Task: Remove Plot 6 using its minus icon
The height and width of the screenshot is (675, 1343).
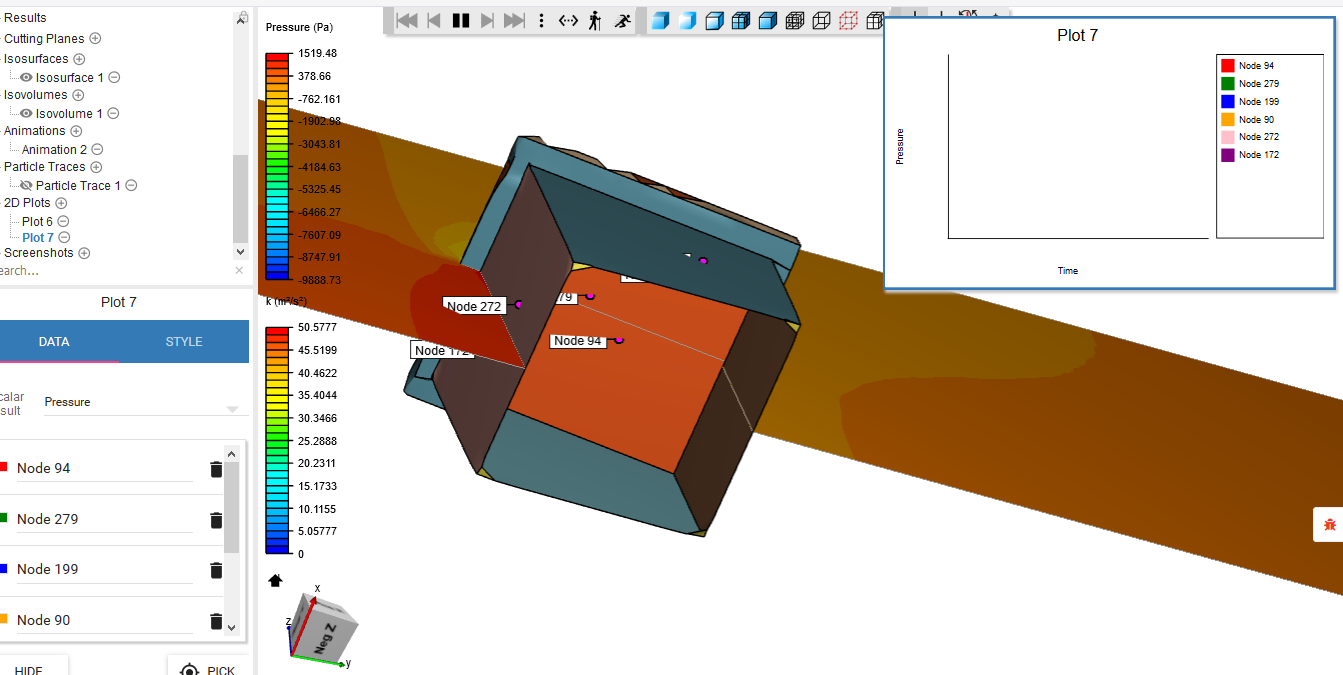Action: pos(63,222)
